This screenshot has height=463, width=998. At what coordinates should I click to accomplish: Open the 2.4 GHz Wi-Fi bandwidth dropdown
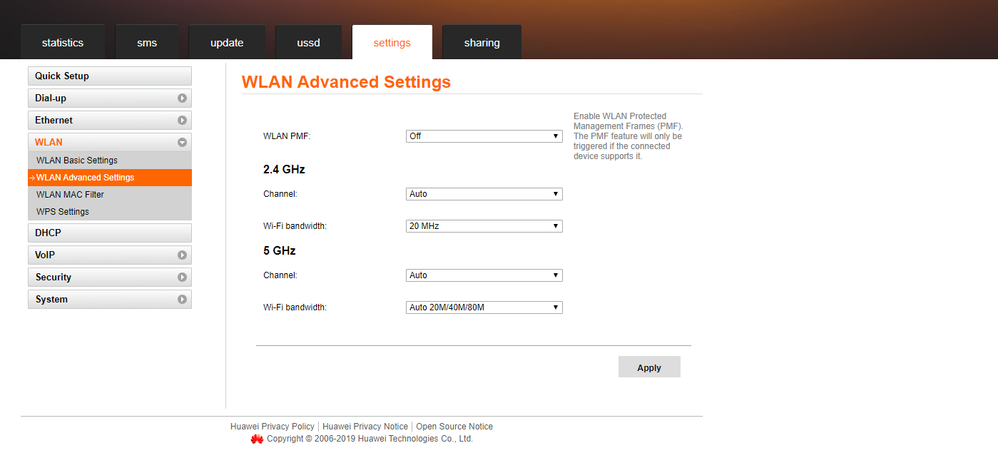(x=484, y=226)
